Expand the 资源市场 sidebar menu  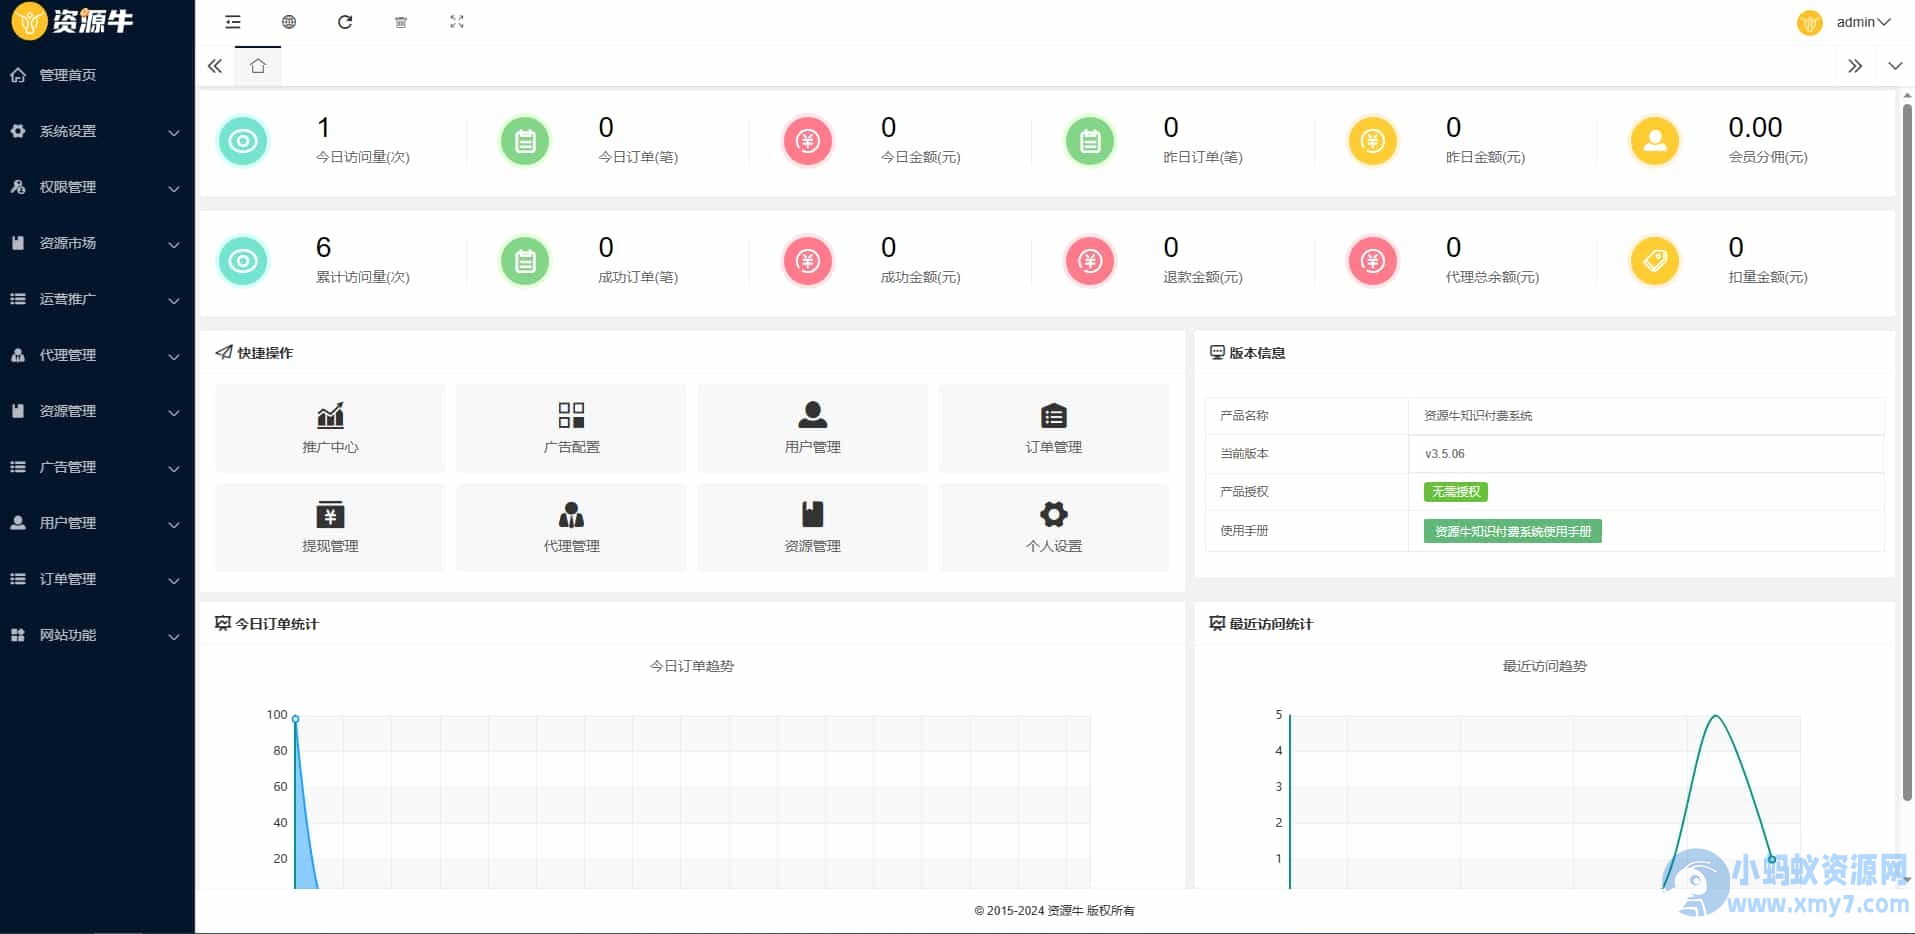(97, 243)
